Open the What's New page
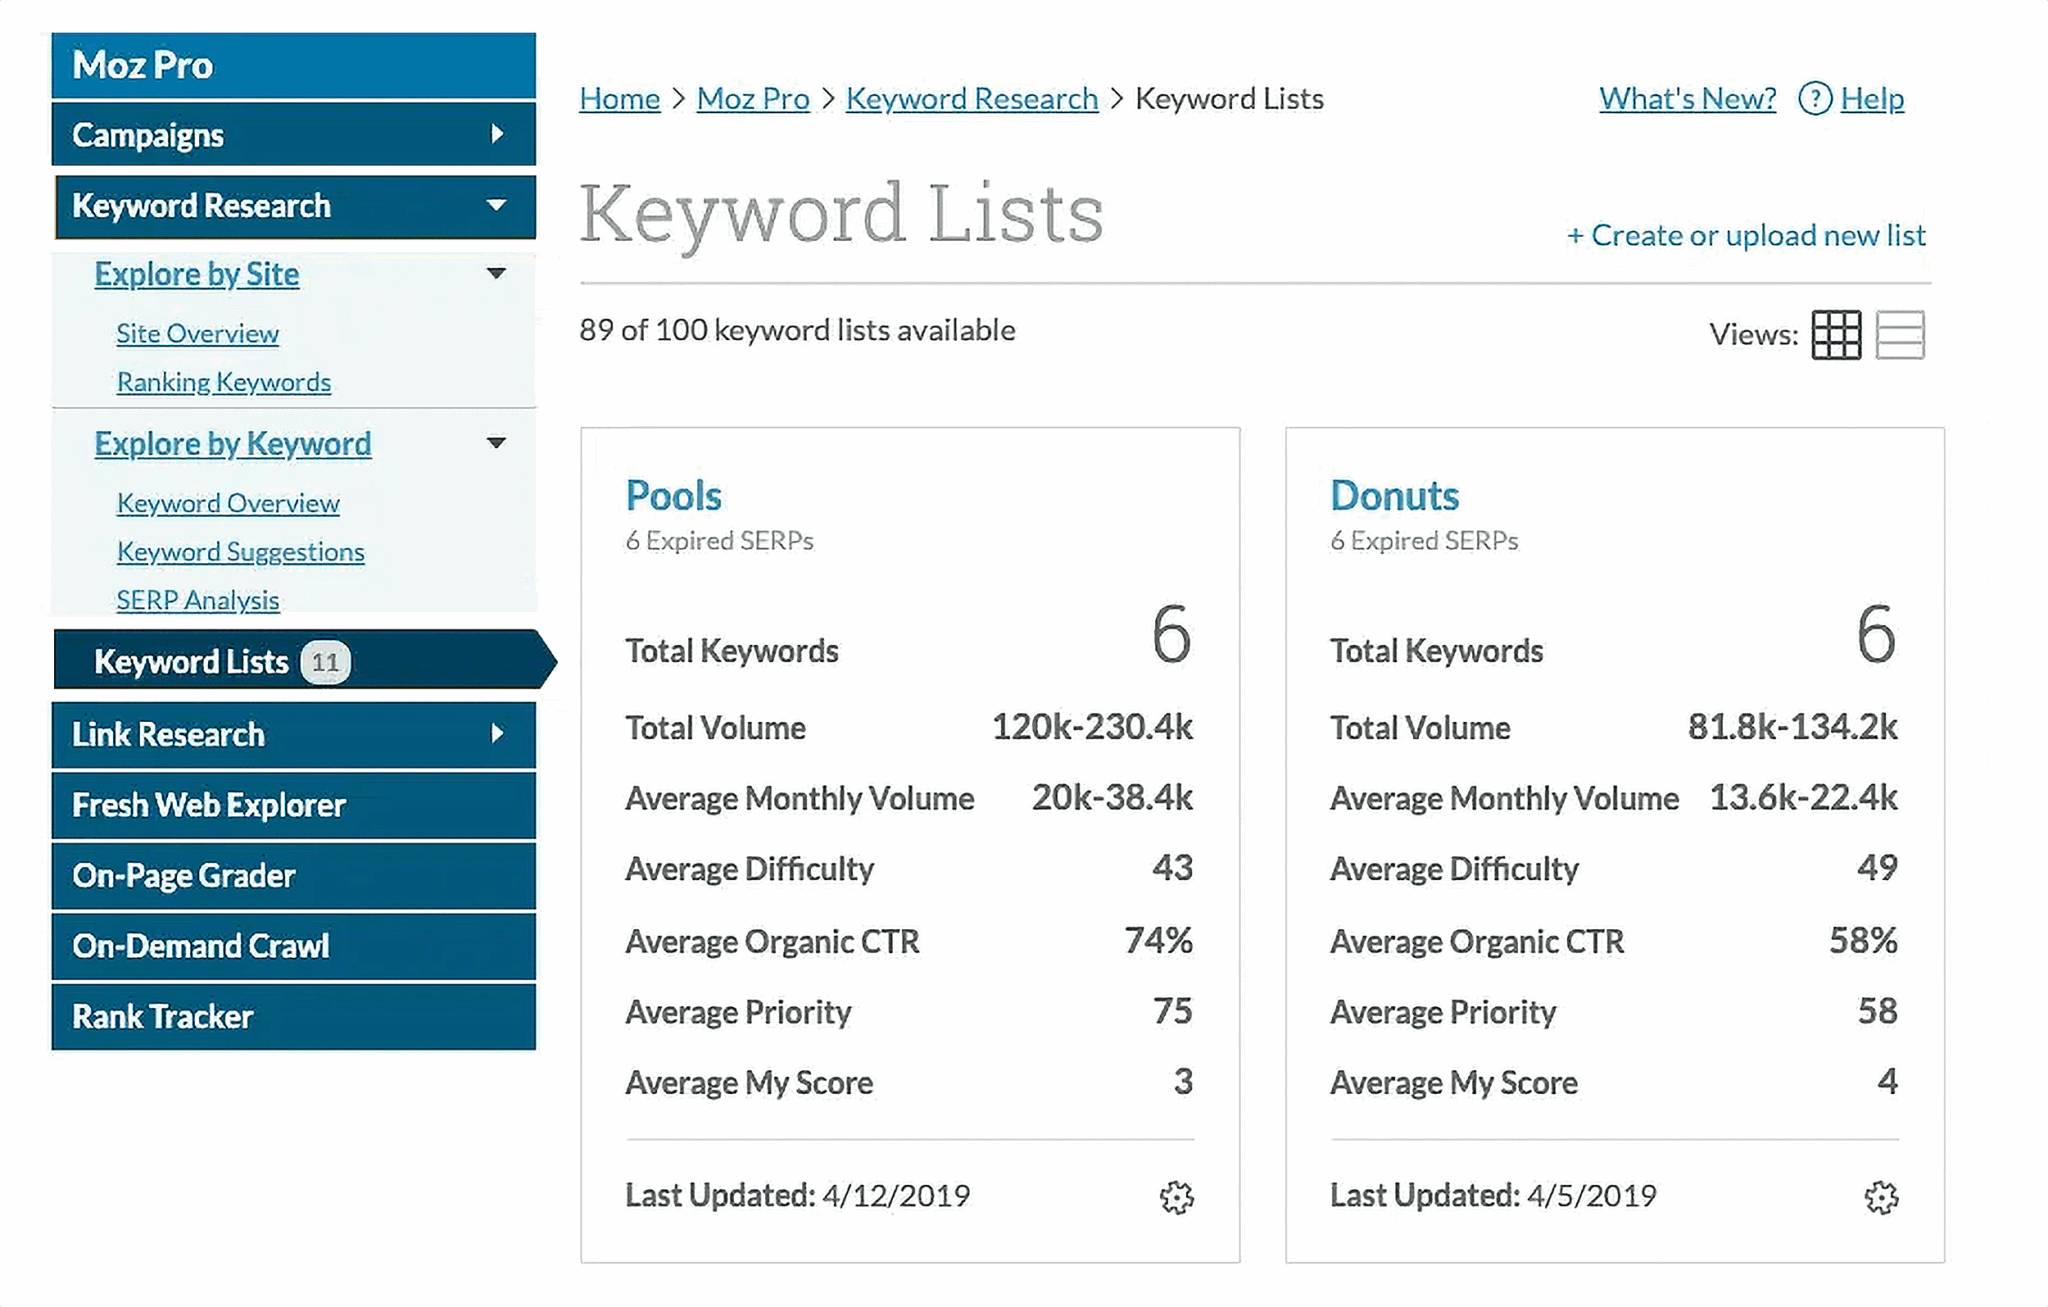2048x1307 pixels. [x=1686, y=99]
